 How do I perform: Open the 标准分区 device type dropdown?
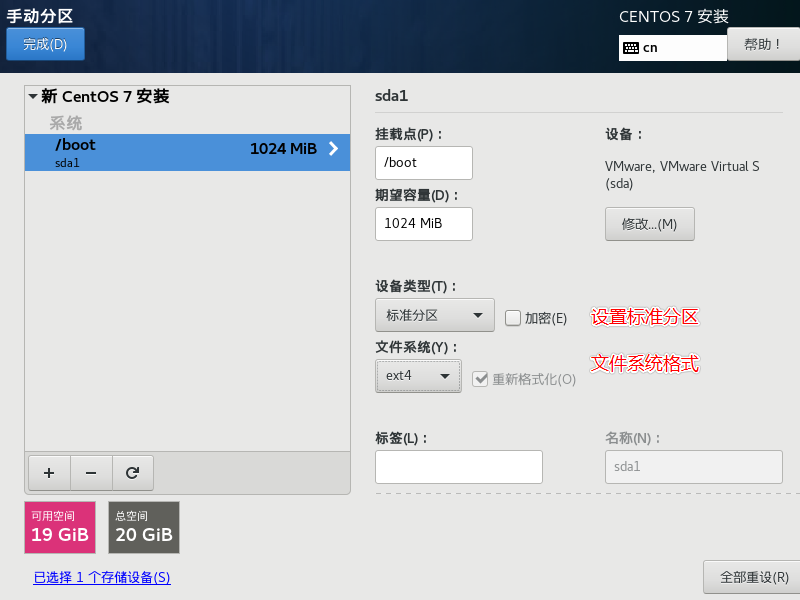(435, 315)
